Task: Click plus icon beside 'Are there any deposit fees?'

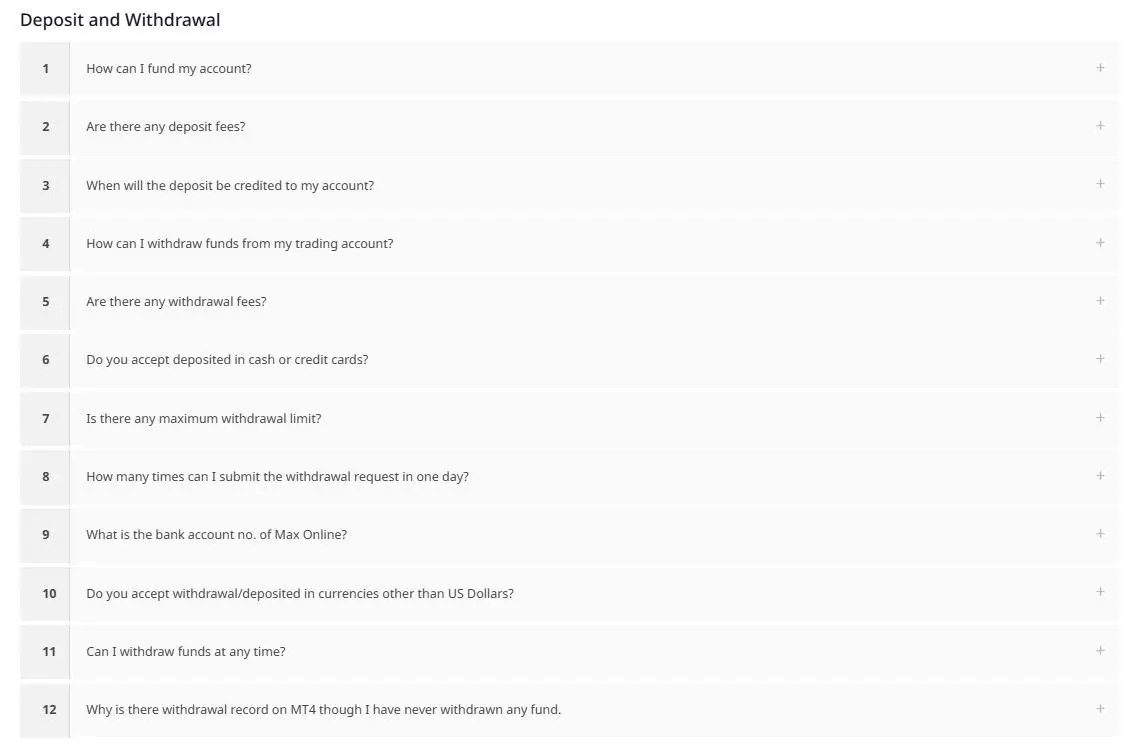Action: pos(1100,126)
